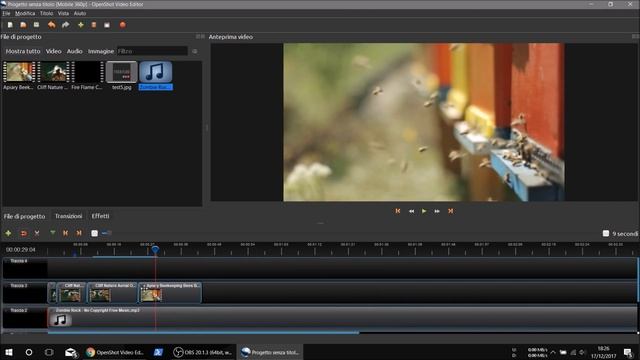Viewport: 640px width, 360px height.
Task: Toggle the red snapping magnet icon
Action: [x=24, y=233]
